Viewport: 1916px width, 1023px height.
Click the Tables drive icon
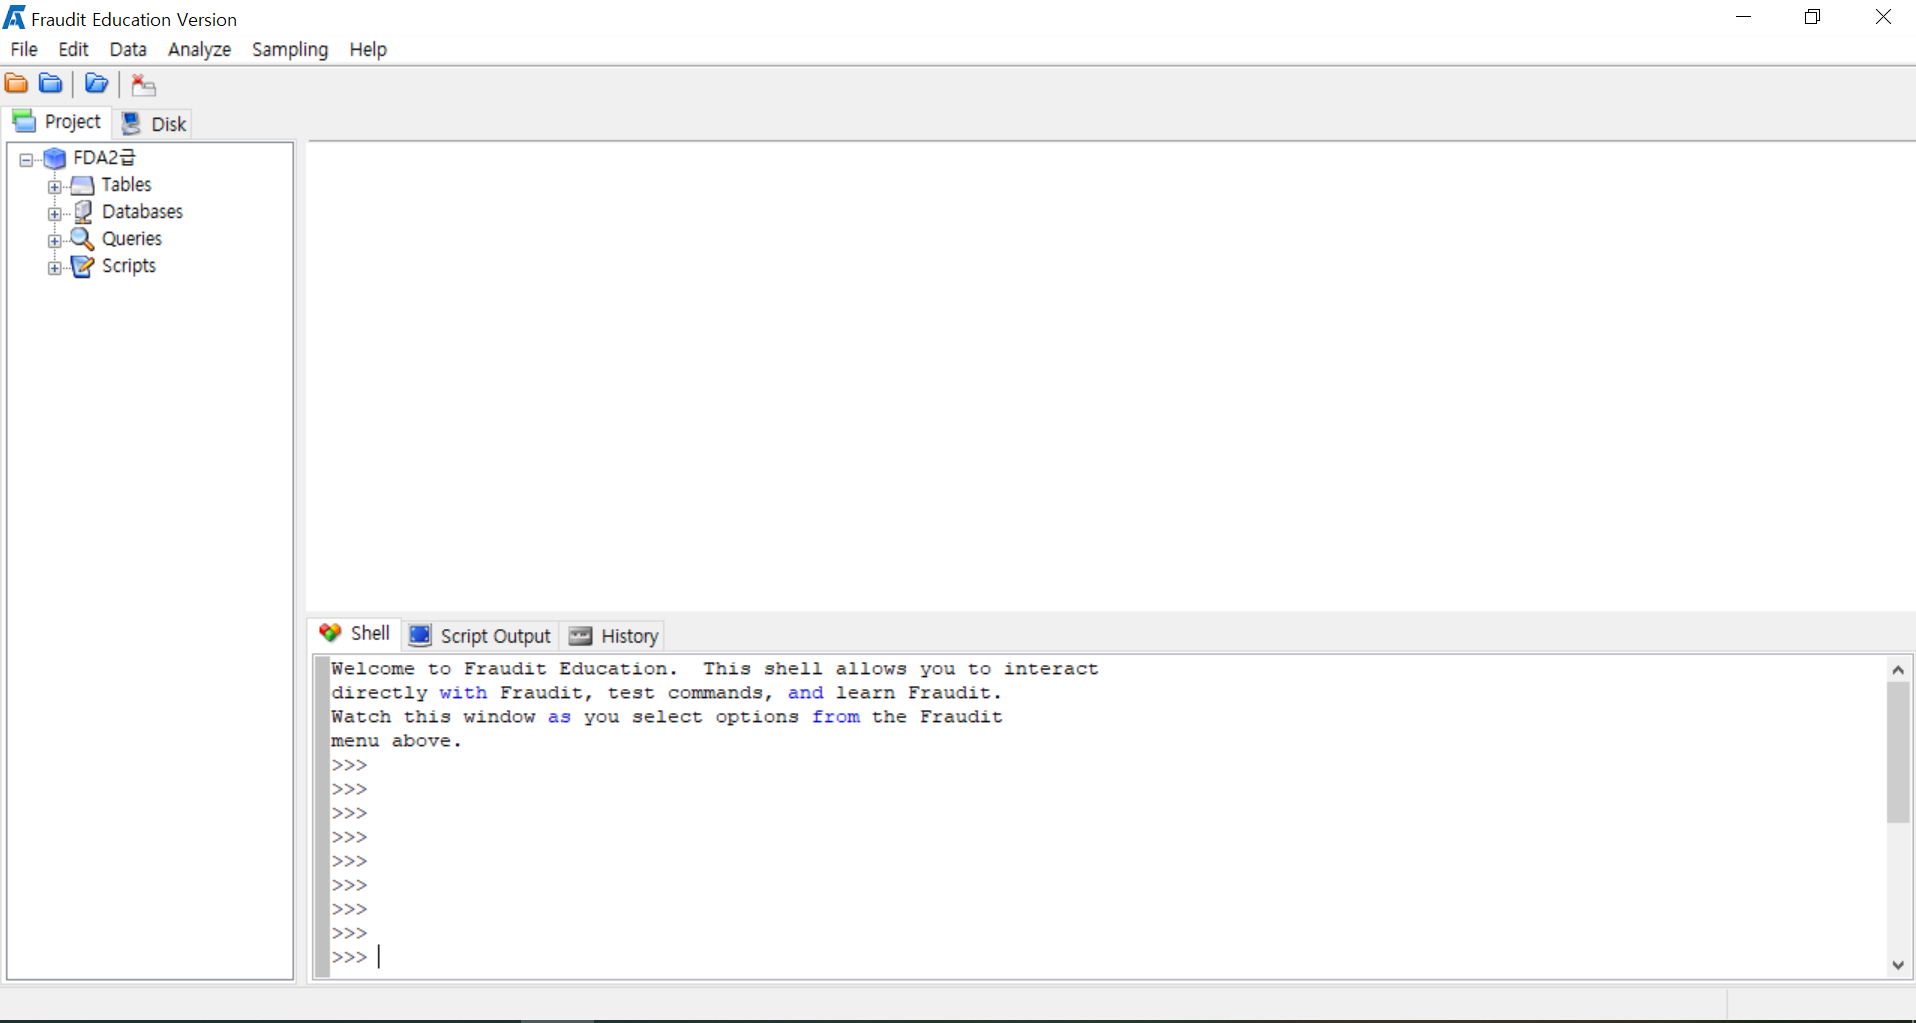[x=83, y=185]
